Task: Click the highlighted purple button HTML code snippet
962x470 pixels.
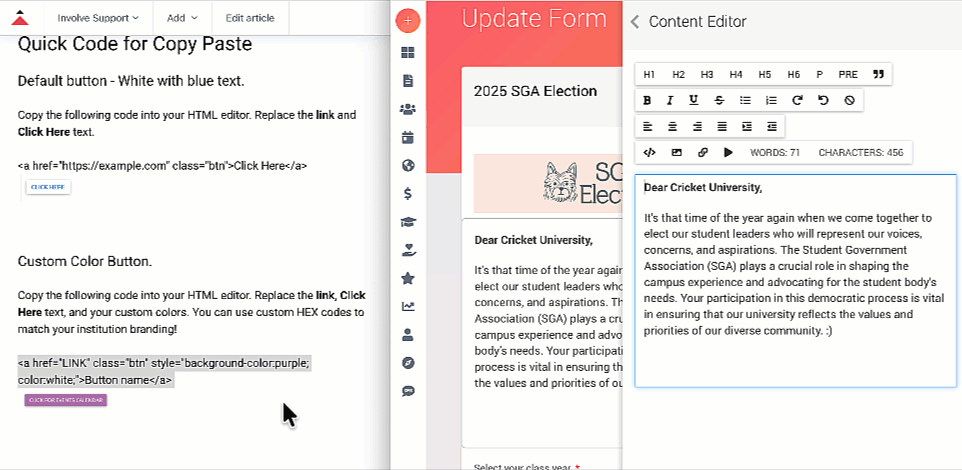Action: [x=164, y=372]
